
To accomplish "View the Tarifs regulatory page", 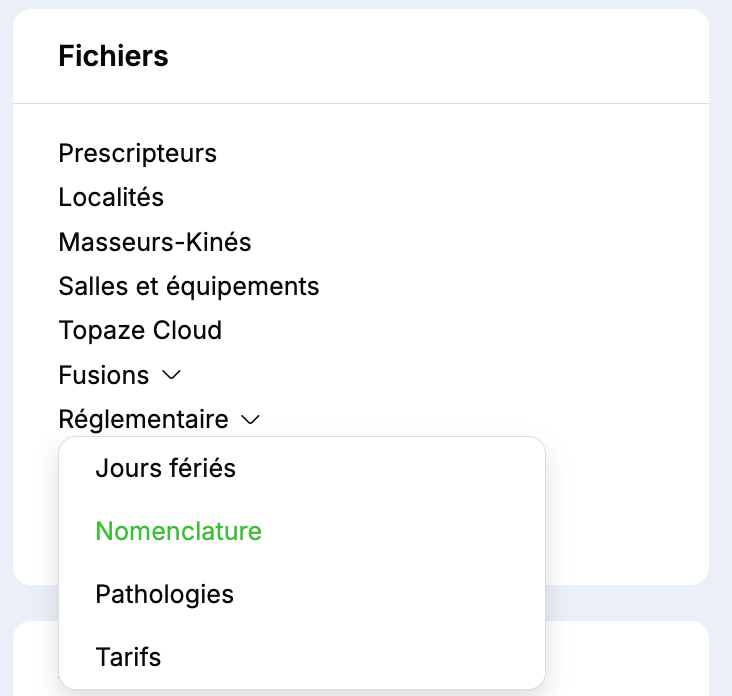I will click(128, 657).
